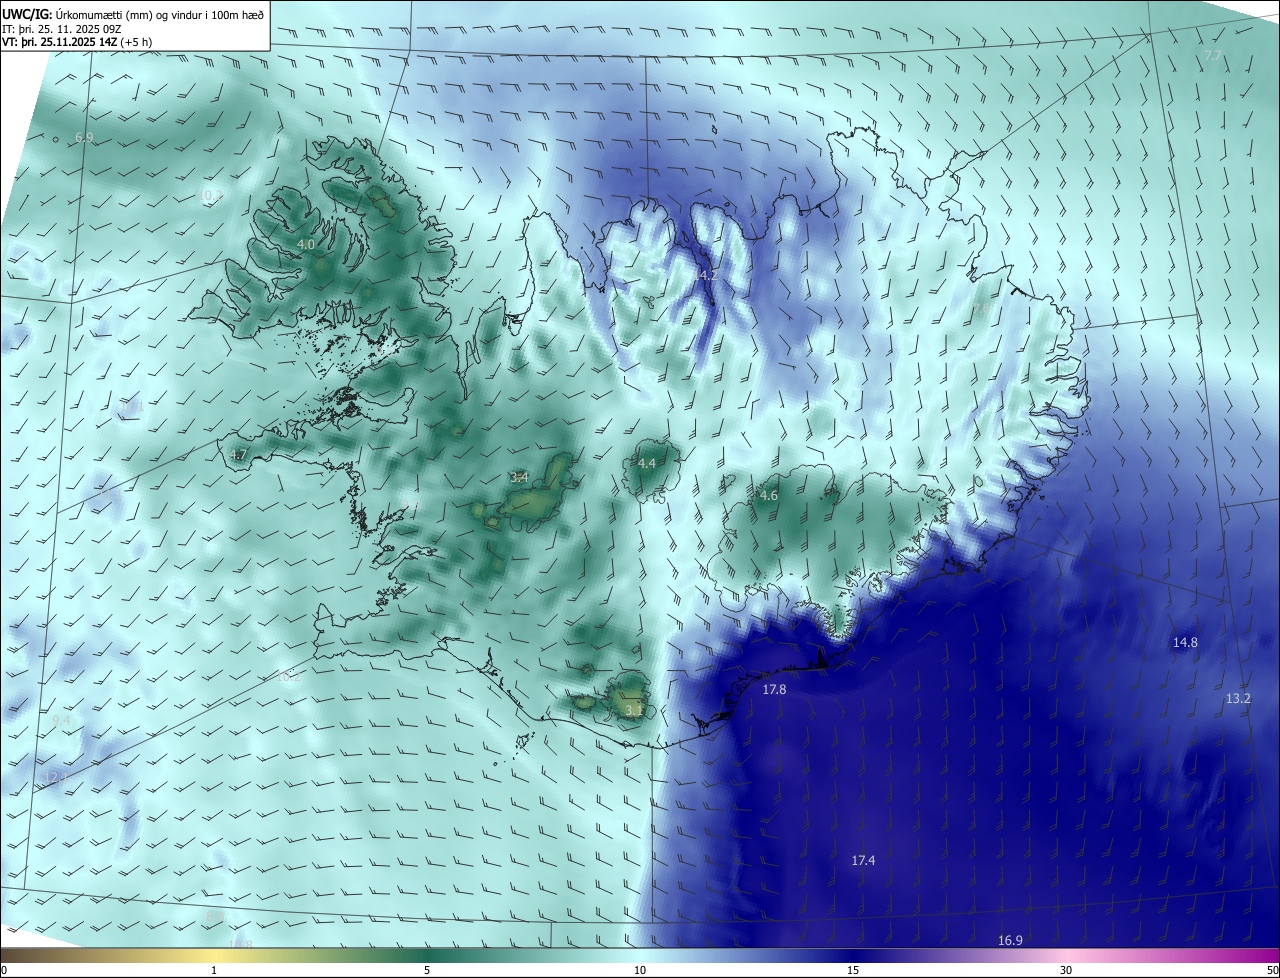The height and width of the screenshot is (978, 1280).
Task: Click the 12.1 value label in the southwest ocean
Action: point(55,777)
